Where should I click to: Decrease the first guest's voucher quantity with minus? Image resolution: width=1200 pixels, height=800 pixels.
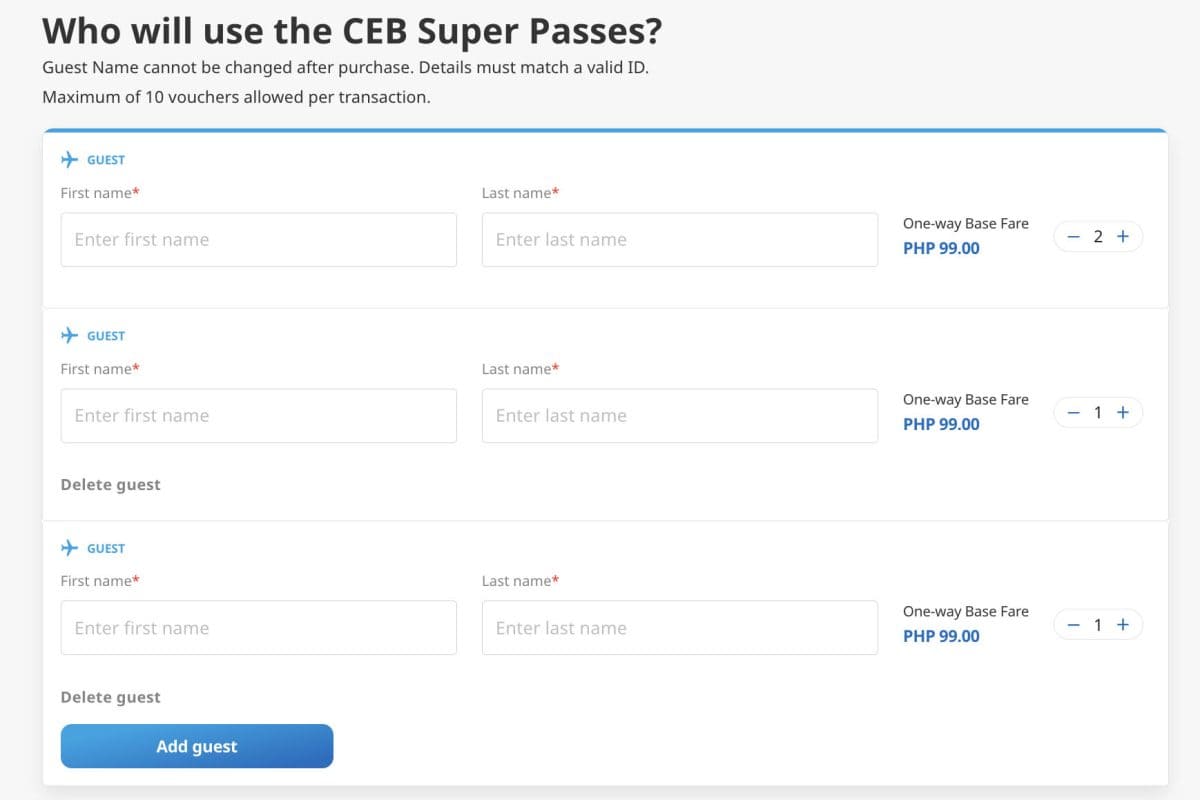point(1073,237)
